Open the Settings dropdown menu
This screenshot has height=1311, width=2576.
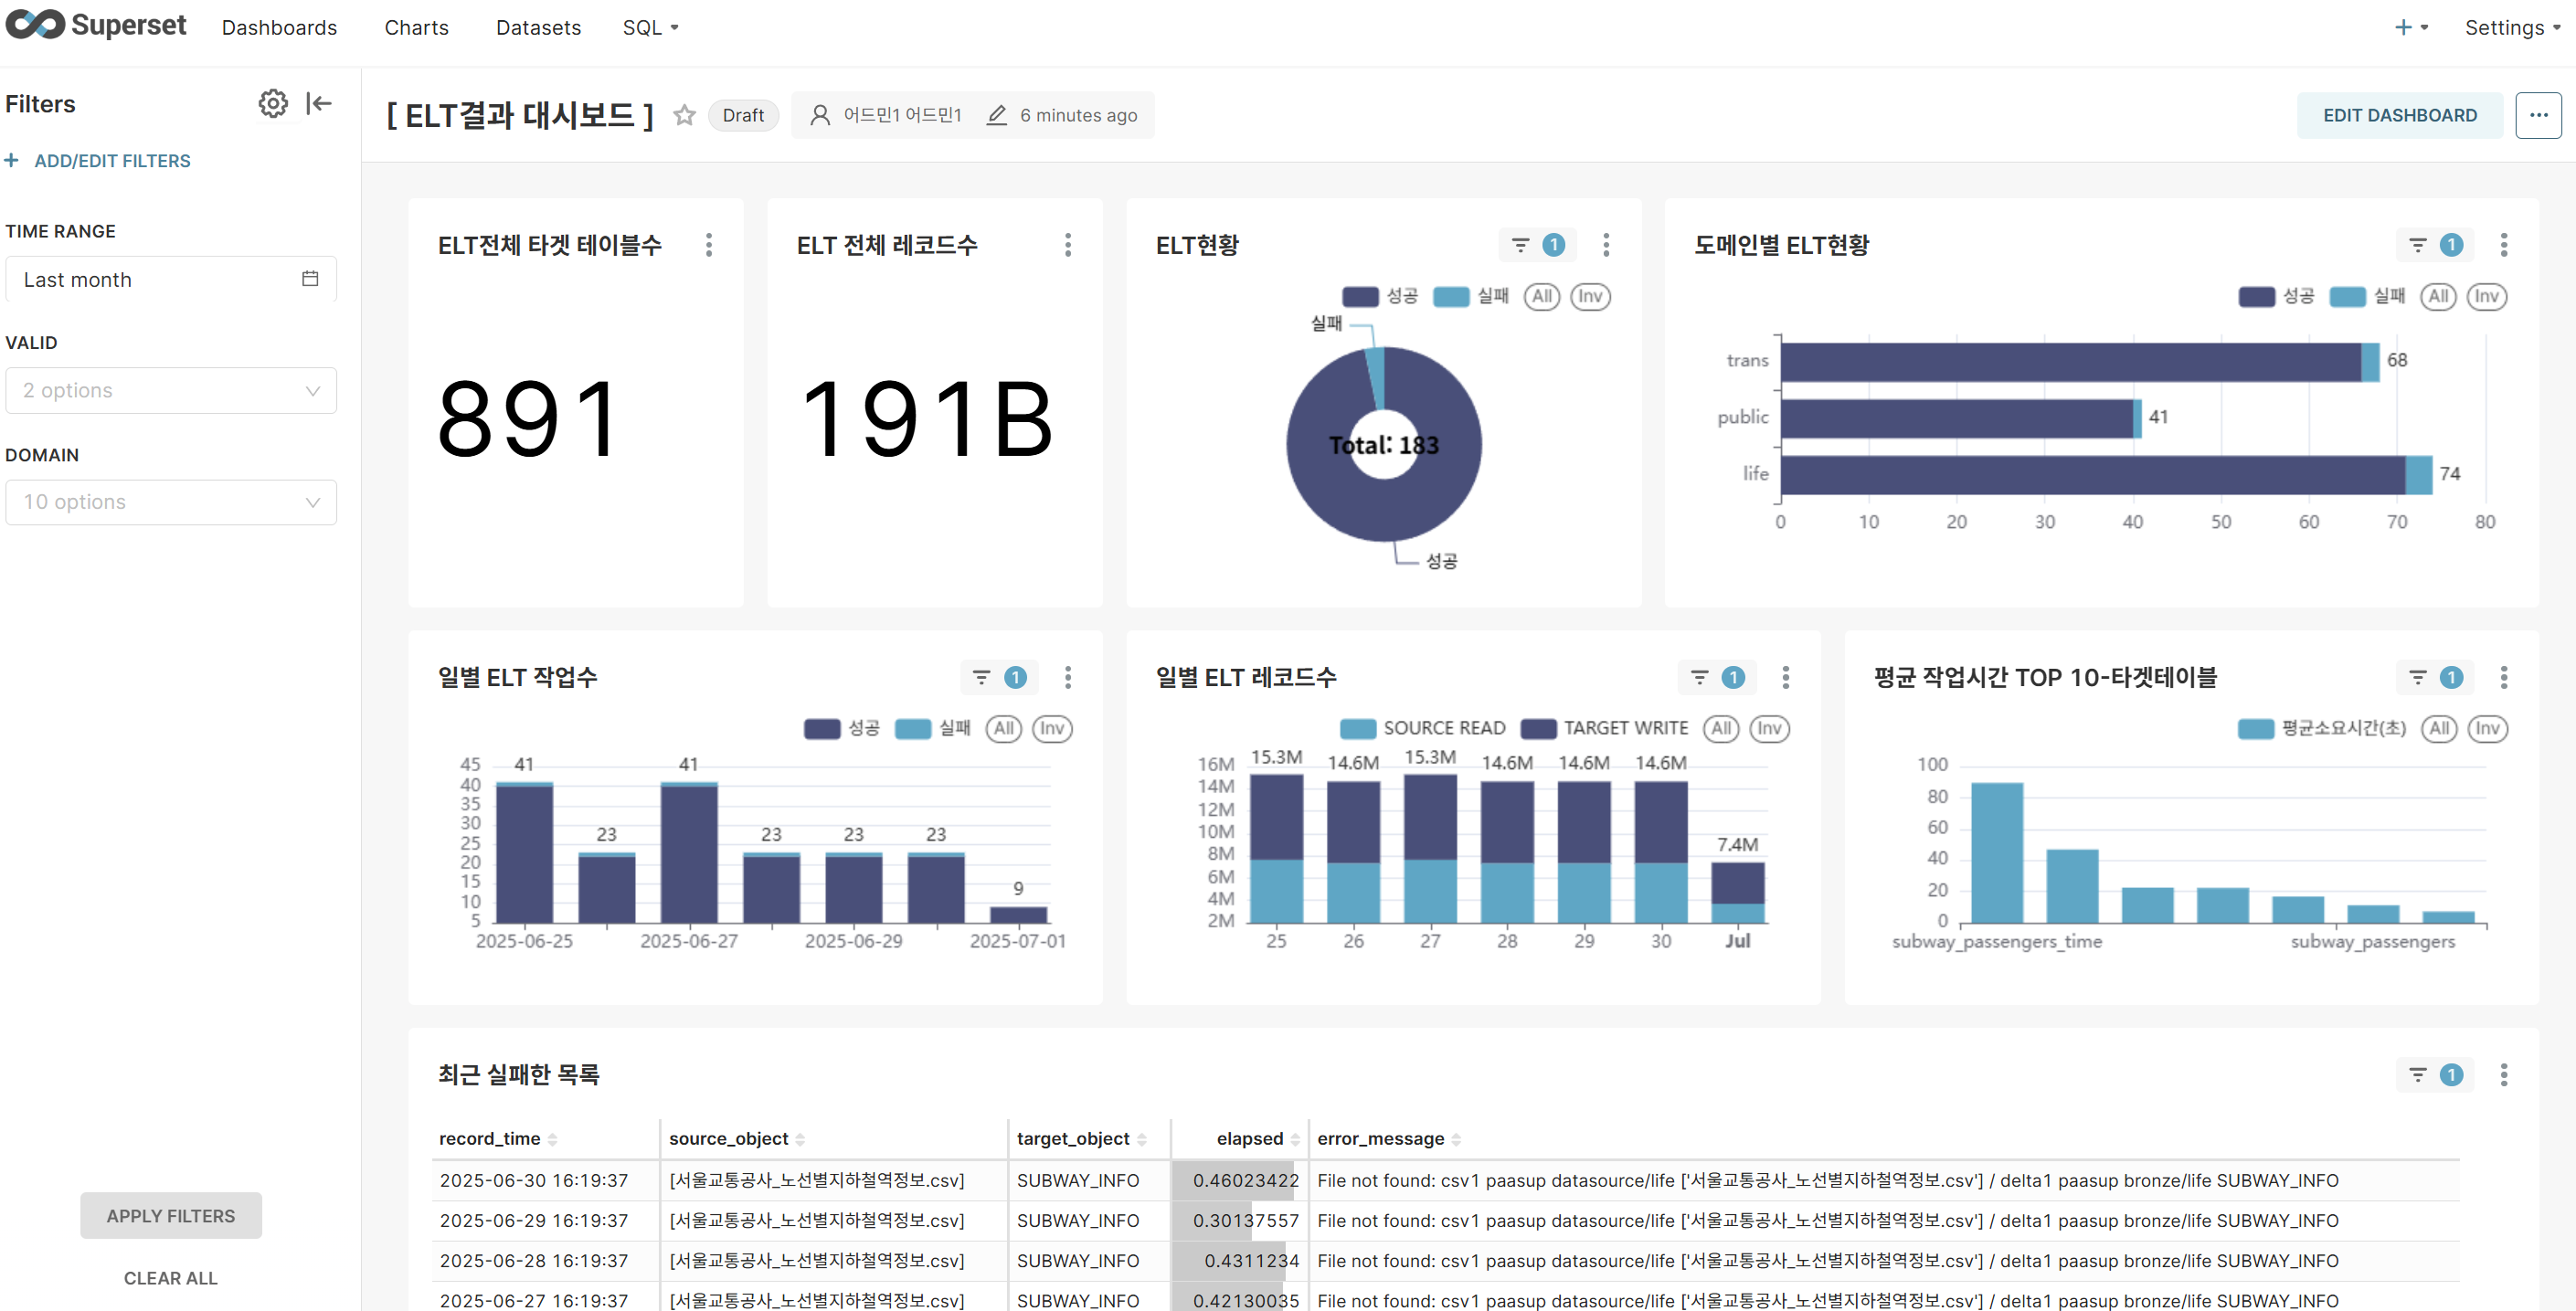click(x=2512, y=27)
